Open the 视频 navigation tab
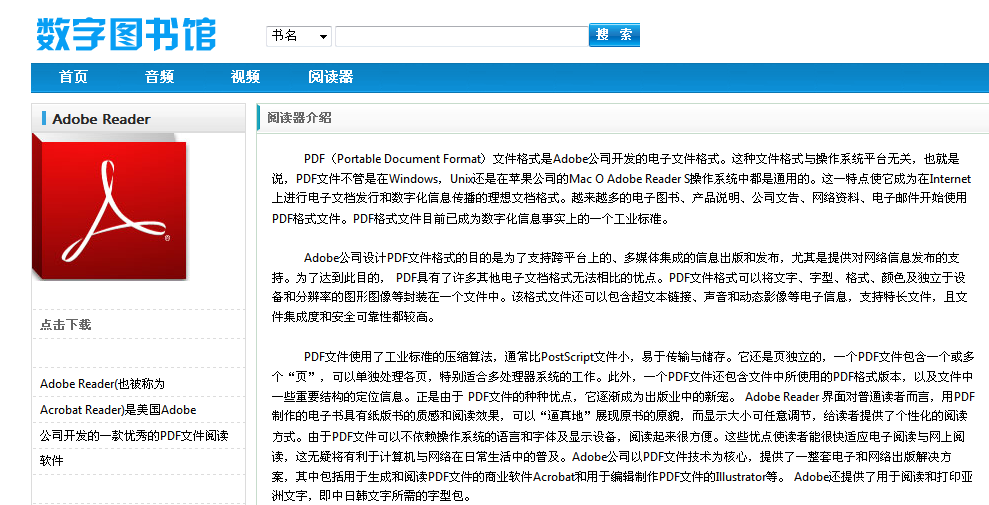The height and width of the screenshot is (505, 989). (245, 77)
